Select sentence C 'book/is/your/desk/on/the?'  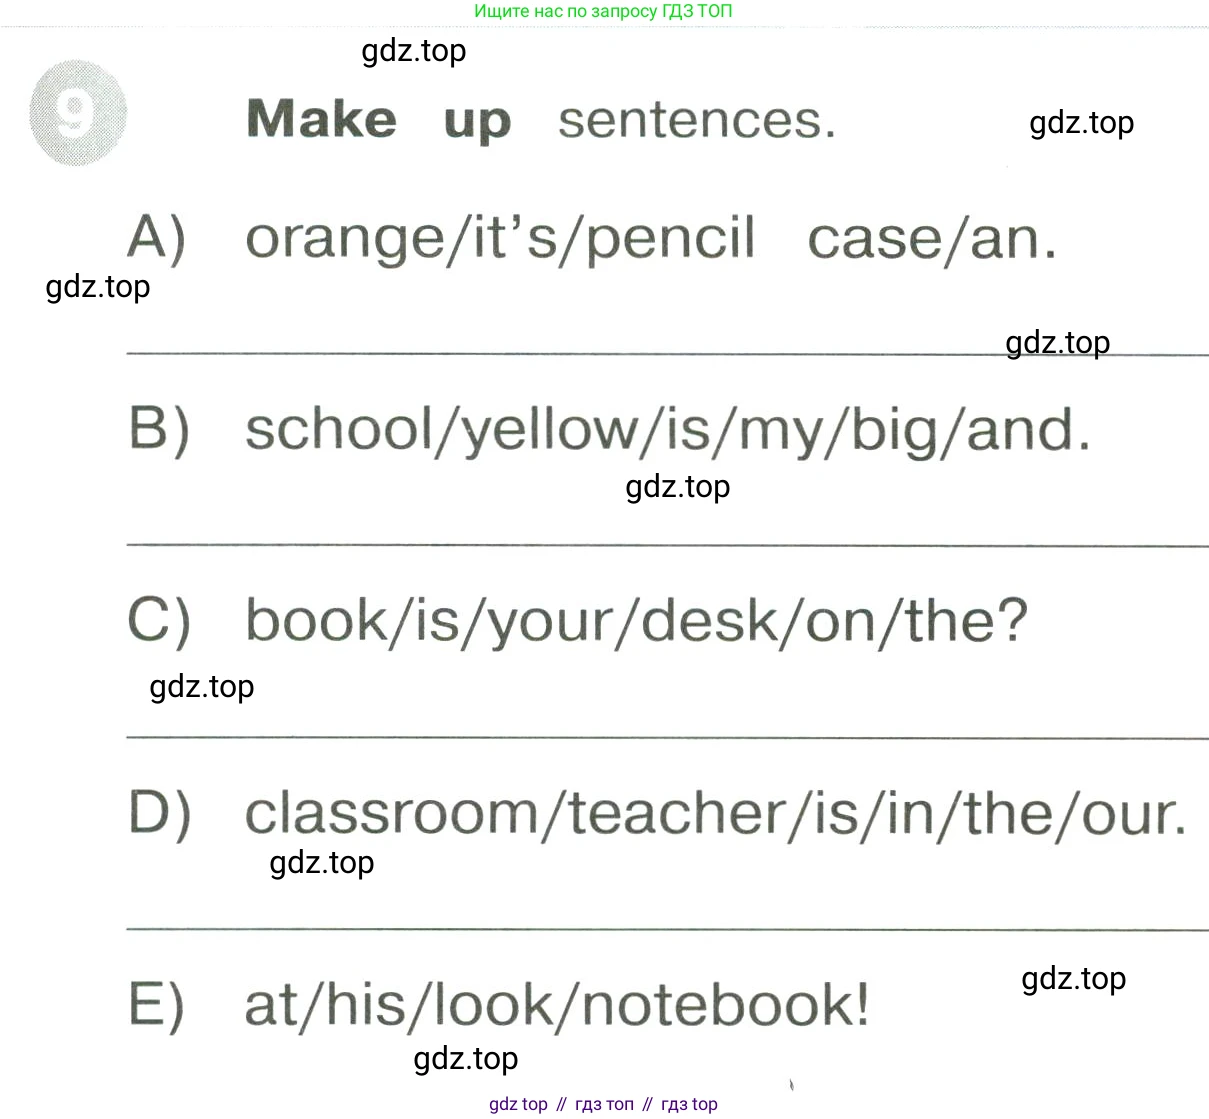(636, 621)
